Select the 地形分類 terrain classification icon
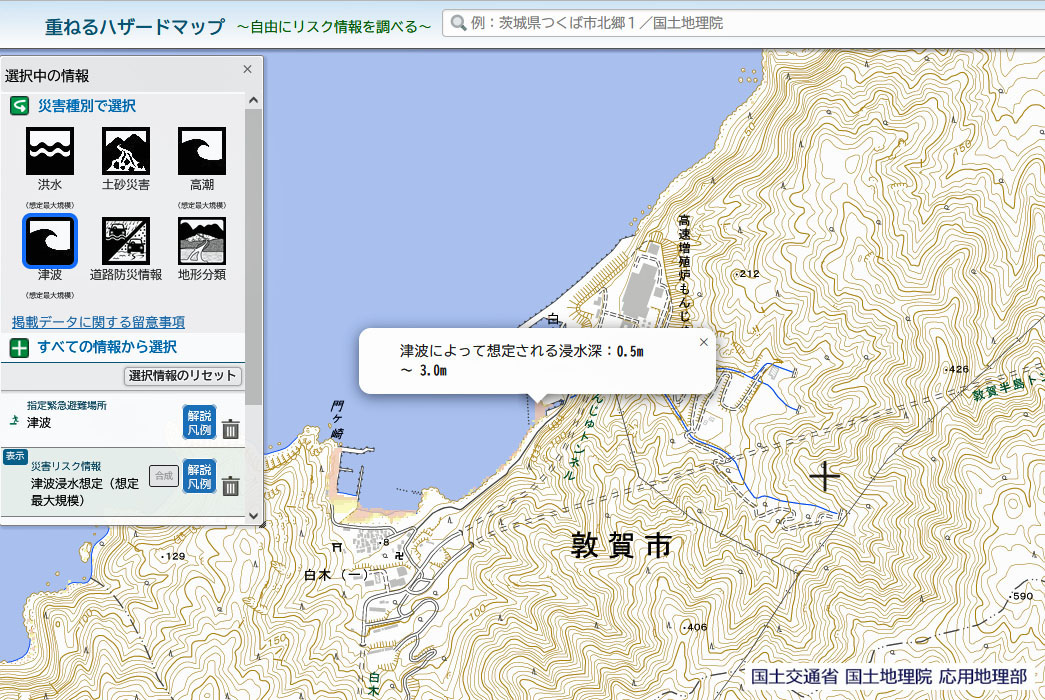 [202, 241]
